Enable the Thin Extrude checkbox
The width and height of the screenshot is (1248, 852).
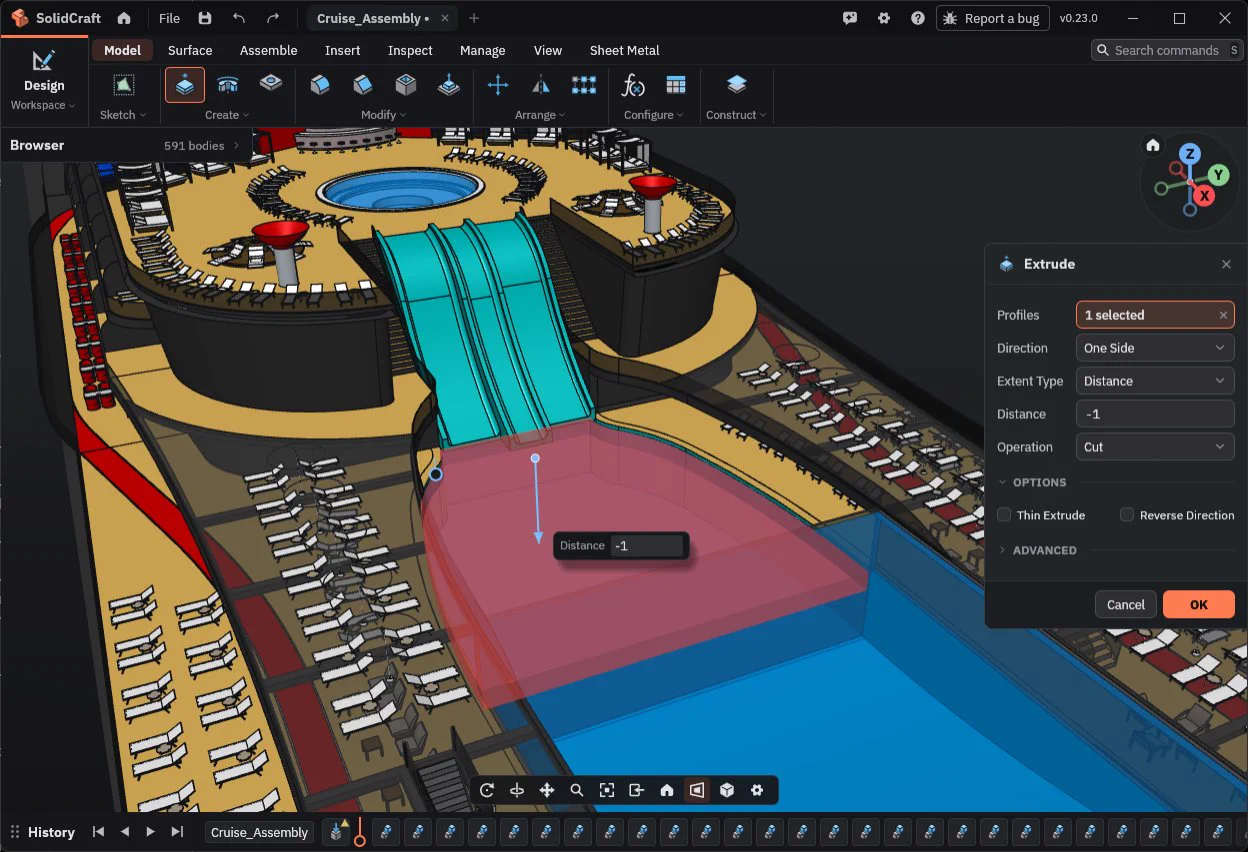pos(1005,515)
